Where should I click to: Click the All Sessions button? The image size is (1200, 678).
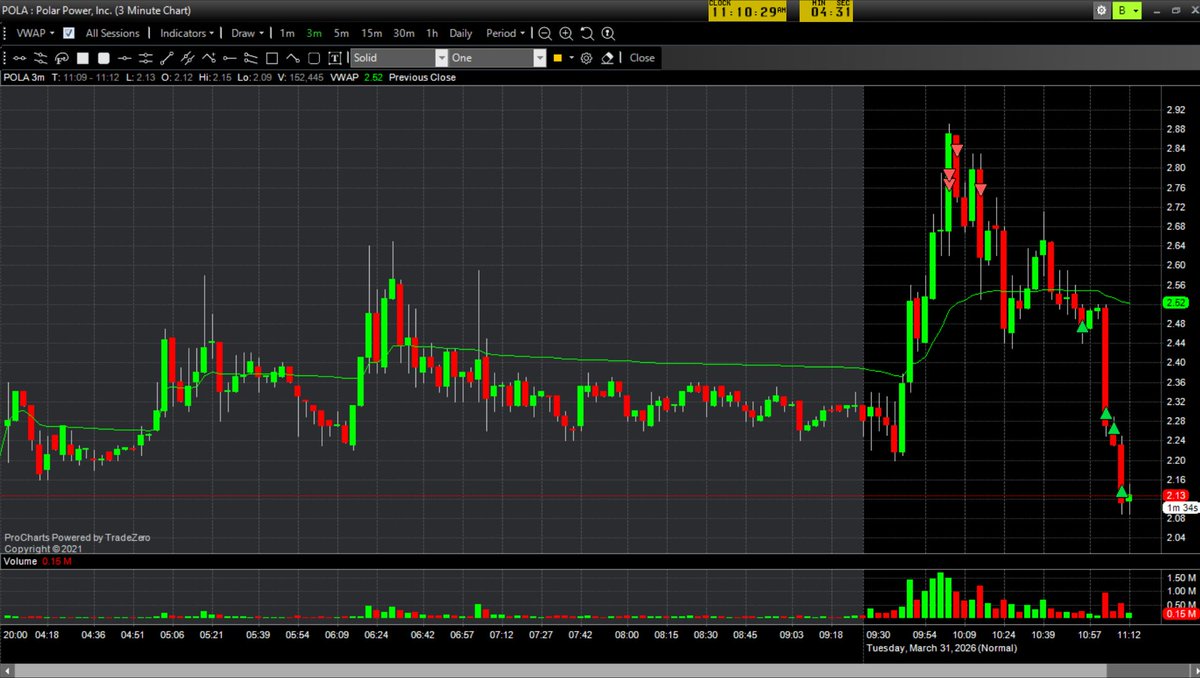[x=113, y=33]
